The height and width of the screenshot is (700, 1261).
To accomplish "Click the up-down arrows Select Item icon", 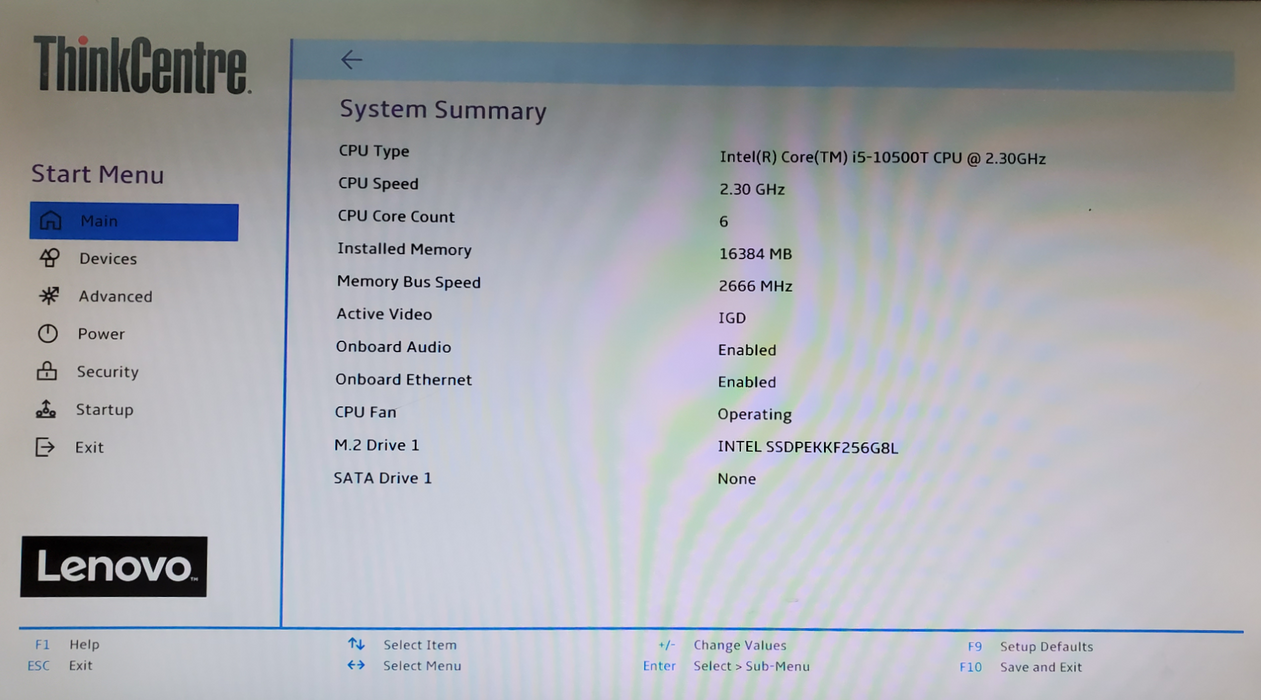I will (356, 645).
